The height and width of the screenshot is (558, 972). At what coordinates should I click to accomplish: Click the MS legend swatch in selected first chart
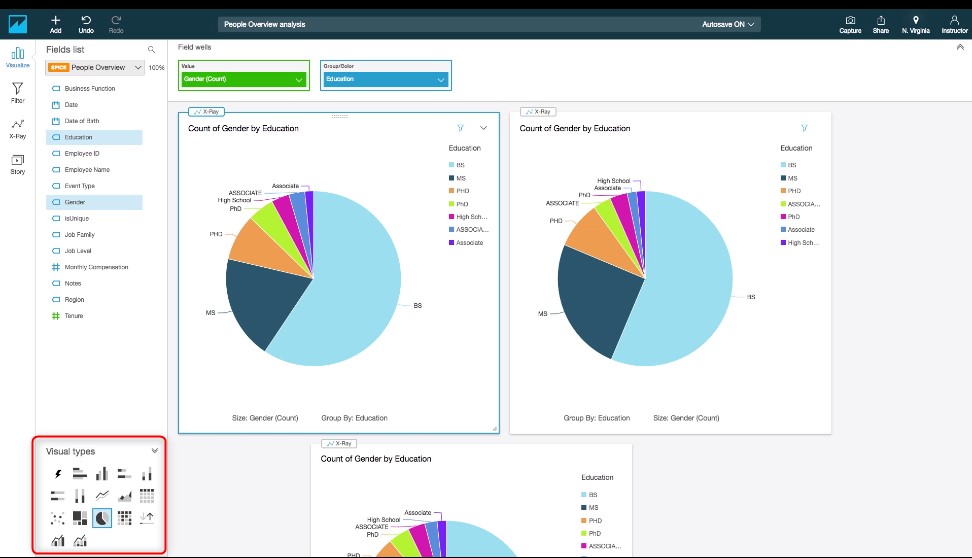point(451,178)
